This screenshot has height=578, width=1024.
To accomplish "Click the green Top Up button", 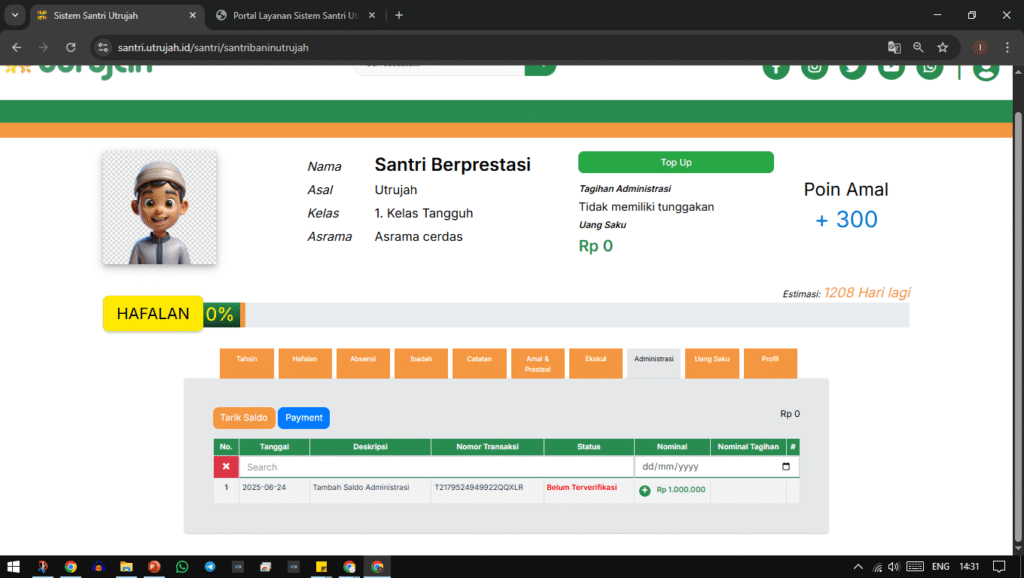I will click(676, 162).
